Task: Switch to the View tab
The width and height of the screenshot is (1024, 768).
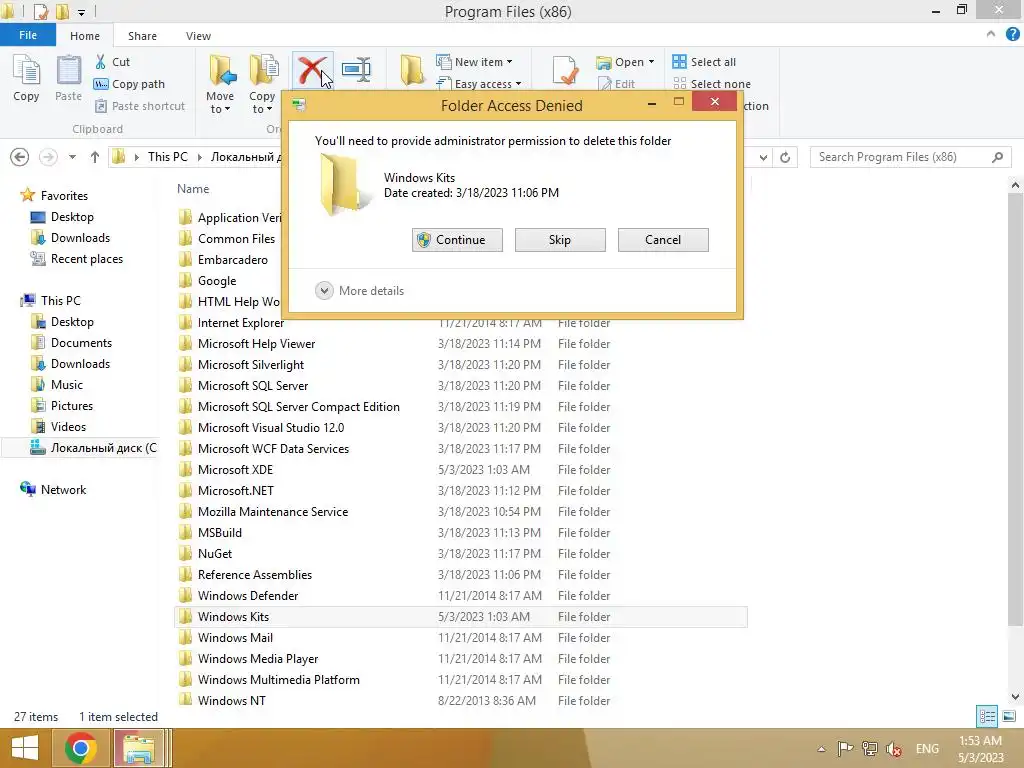Action: click(198, 36)
